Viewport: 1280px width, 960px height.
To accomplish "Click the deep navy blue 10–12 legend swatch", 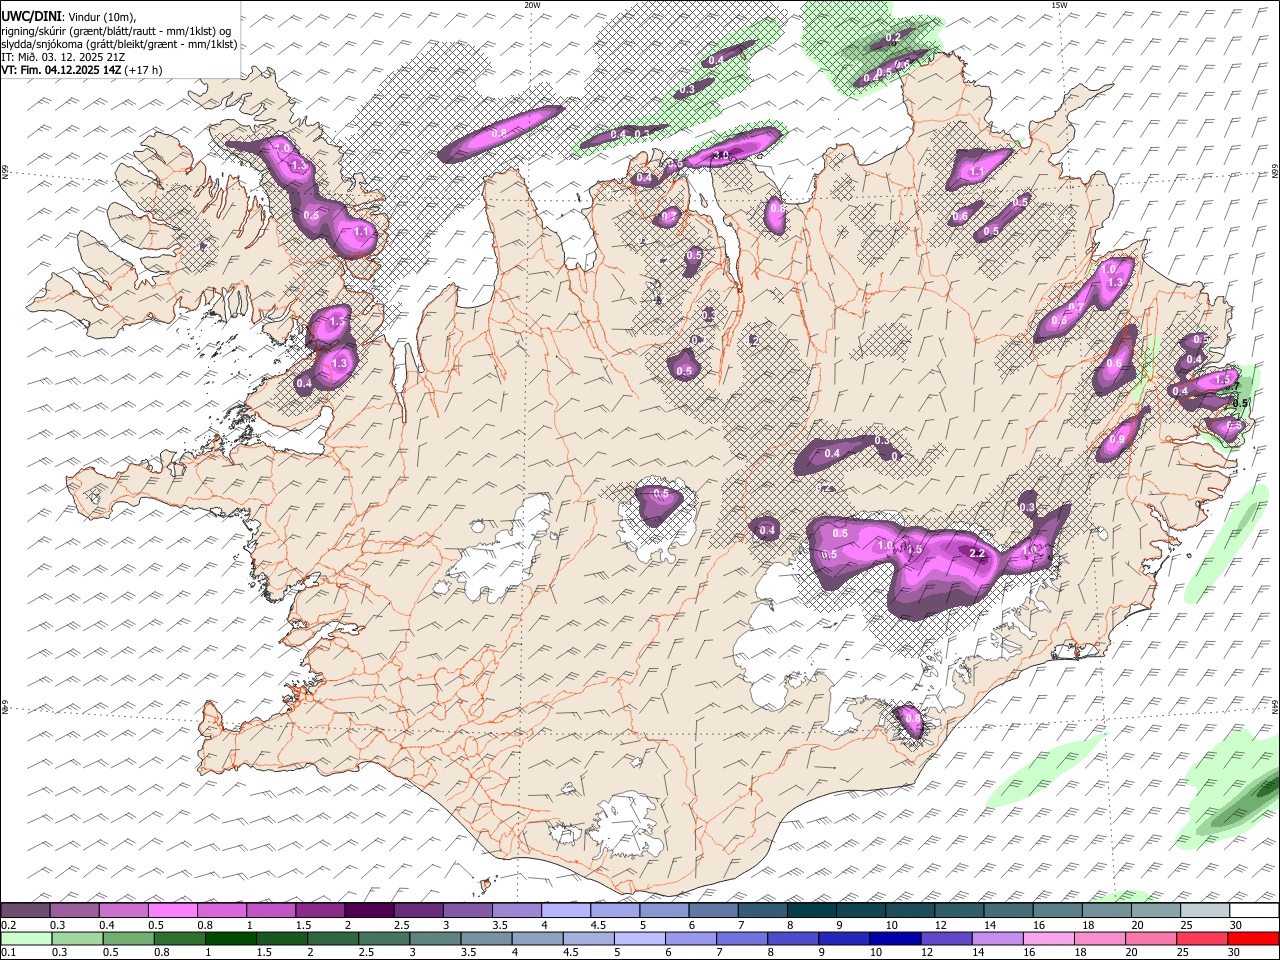I will click(x=895, y=938).
